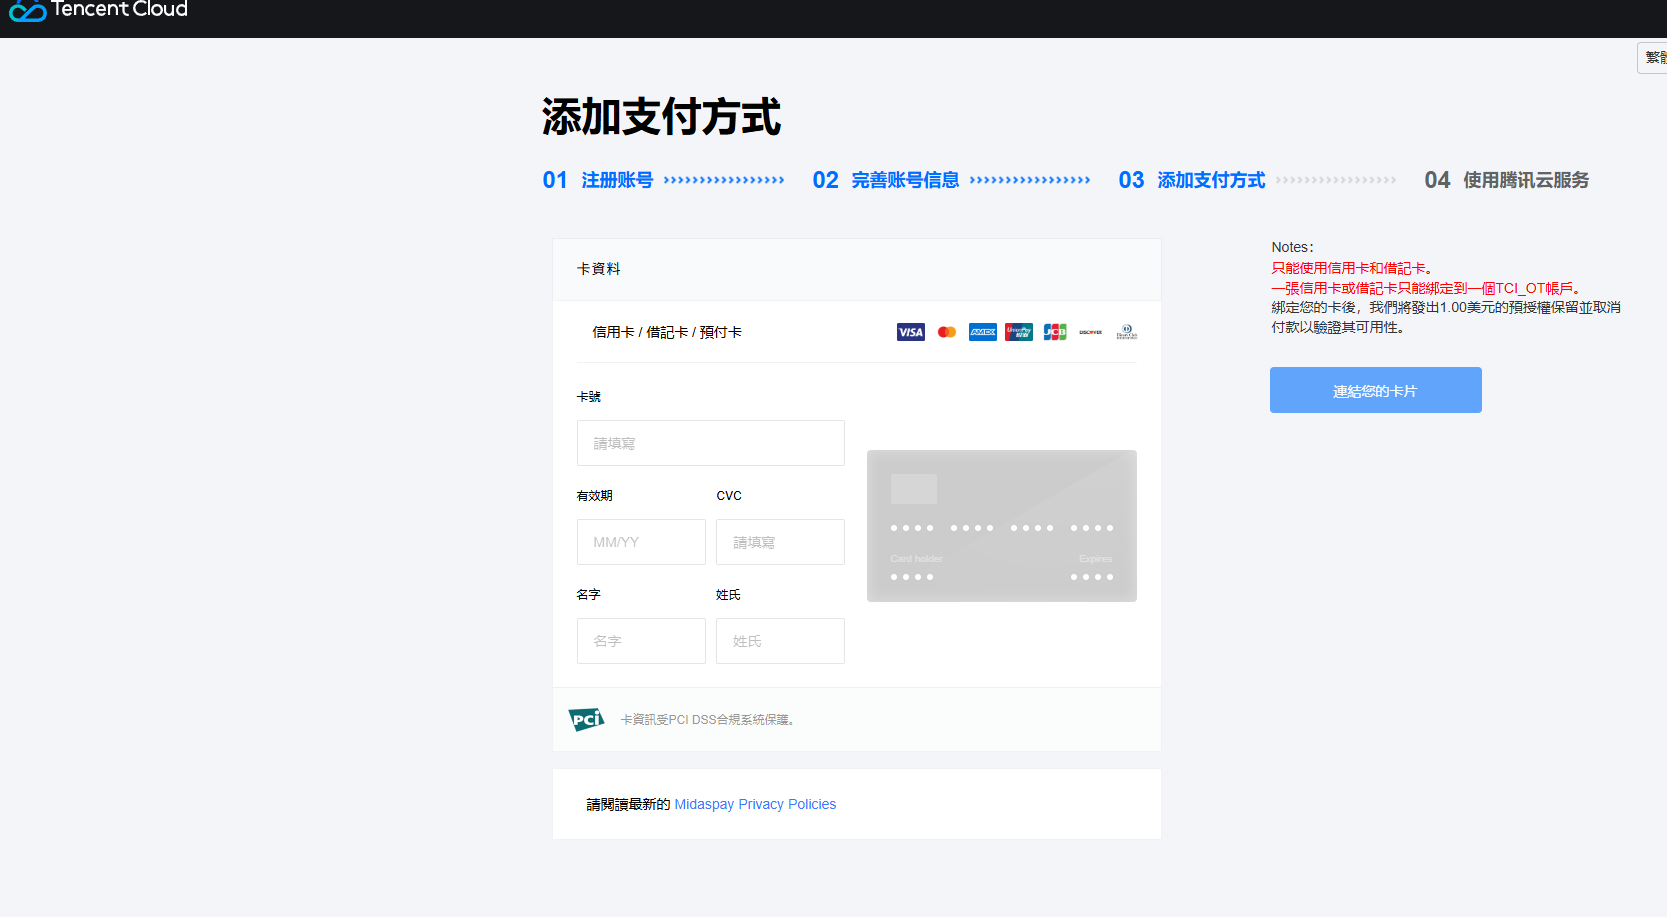Click the MM/YY expiry date field
Image resolution: width=1667 pixels, height=917 pixels.
pyautogui.click(x=641, y=542)
